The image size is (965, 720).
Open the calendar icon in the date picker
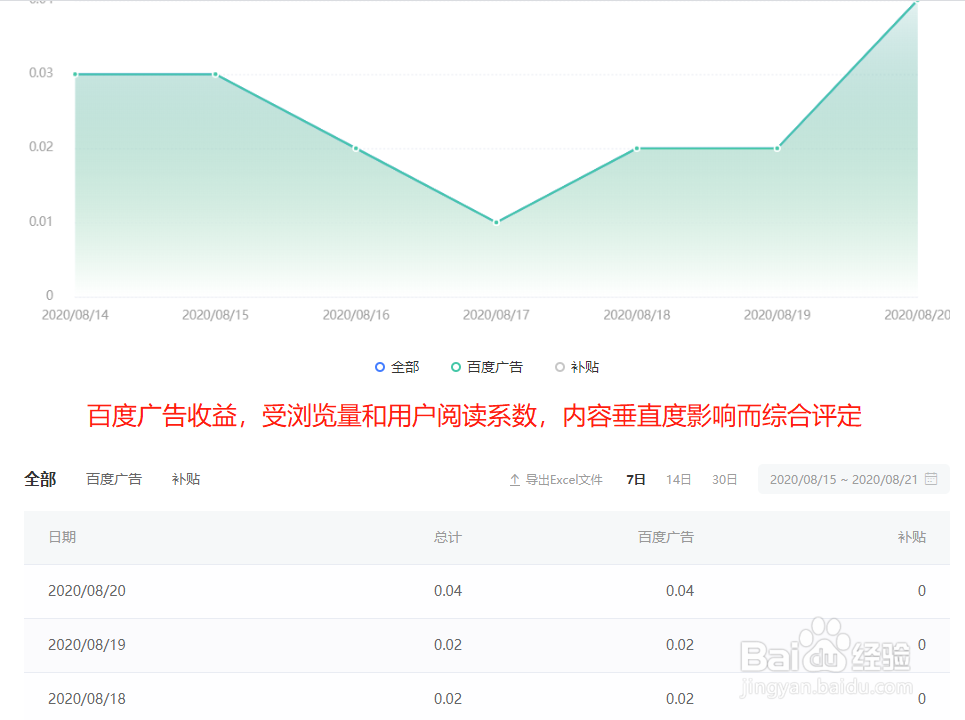pos(932,479)
